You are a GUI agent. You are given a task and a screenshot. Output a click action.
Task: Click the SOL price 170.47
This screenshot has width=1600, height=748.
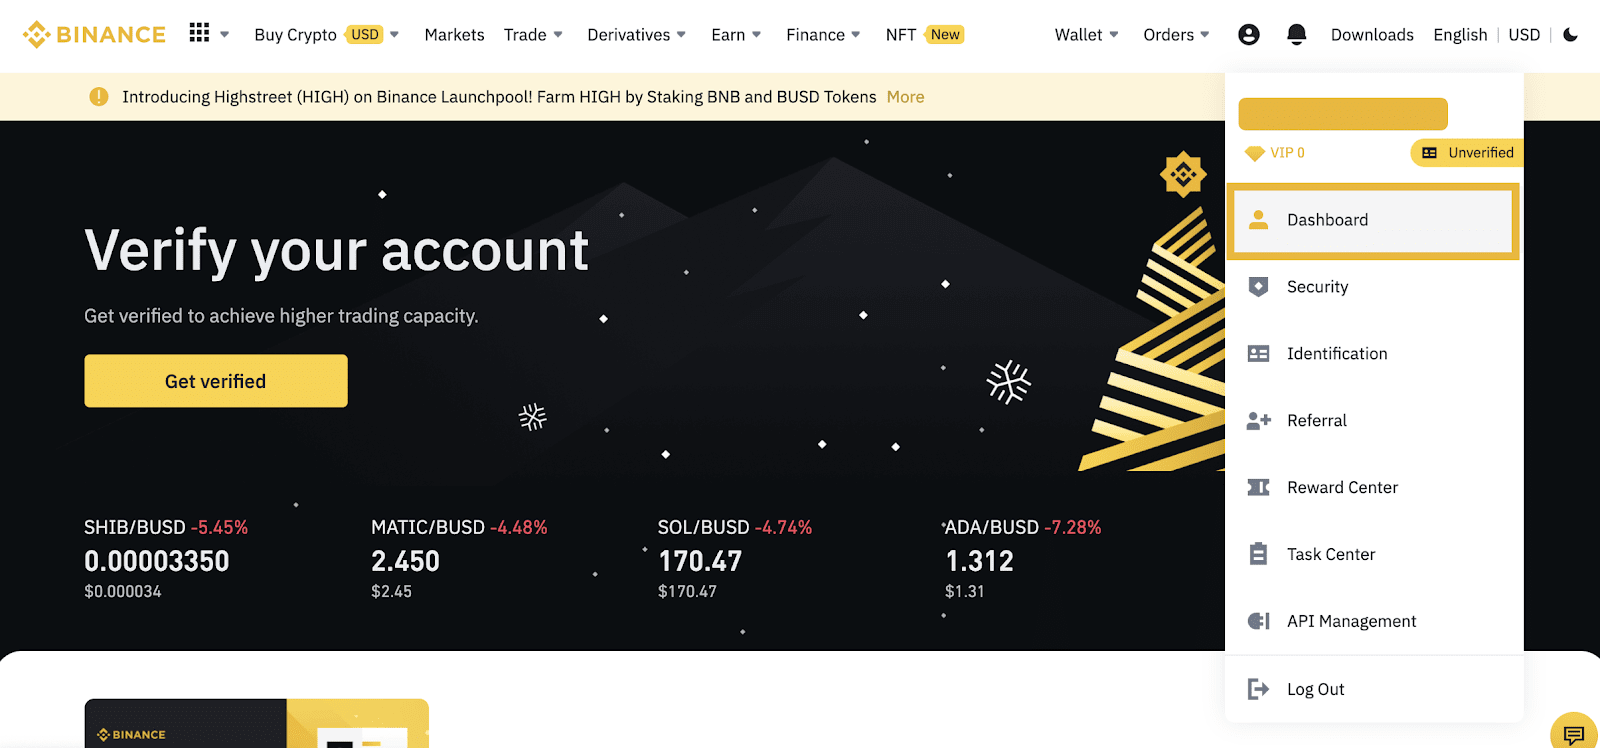point(700,561)
